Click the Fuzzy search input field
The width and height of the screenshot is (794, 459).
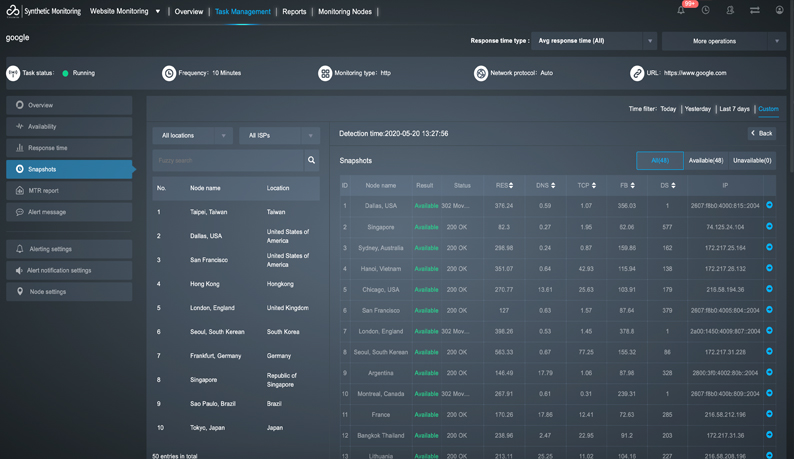click(x=227, y=160)
